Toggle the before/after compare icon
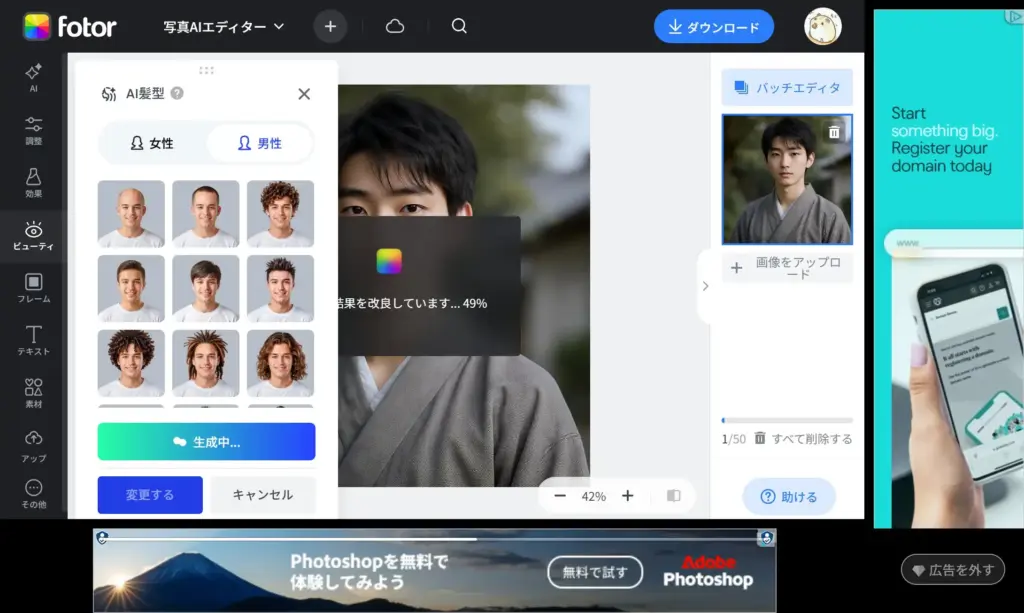This screenshot has width=1024, height=613. point(673,496)
